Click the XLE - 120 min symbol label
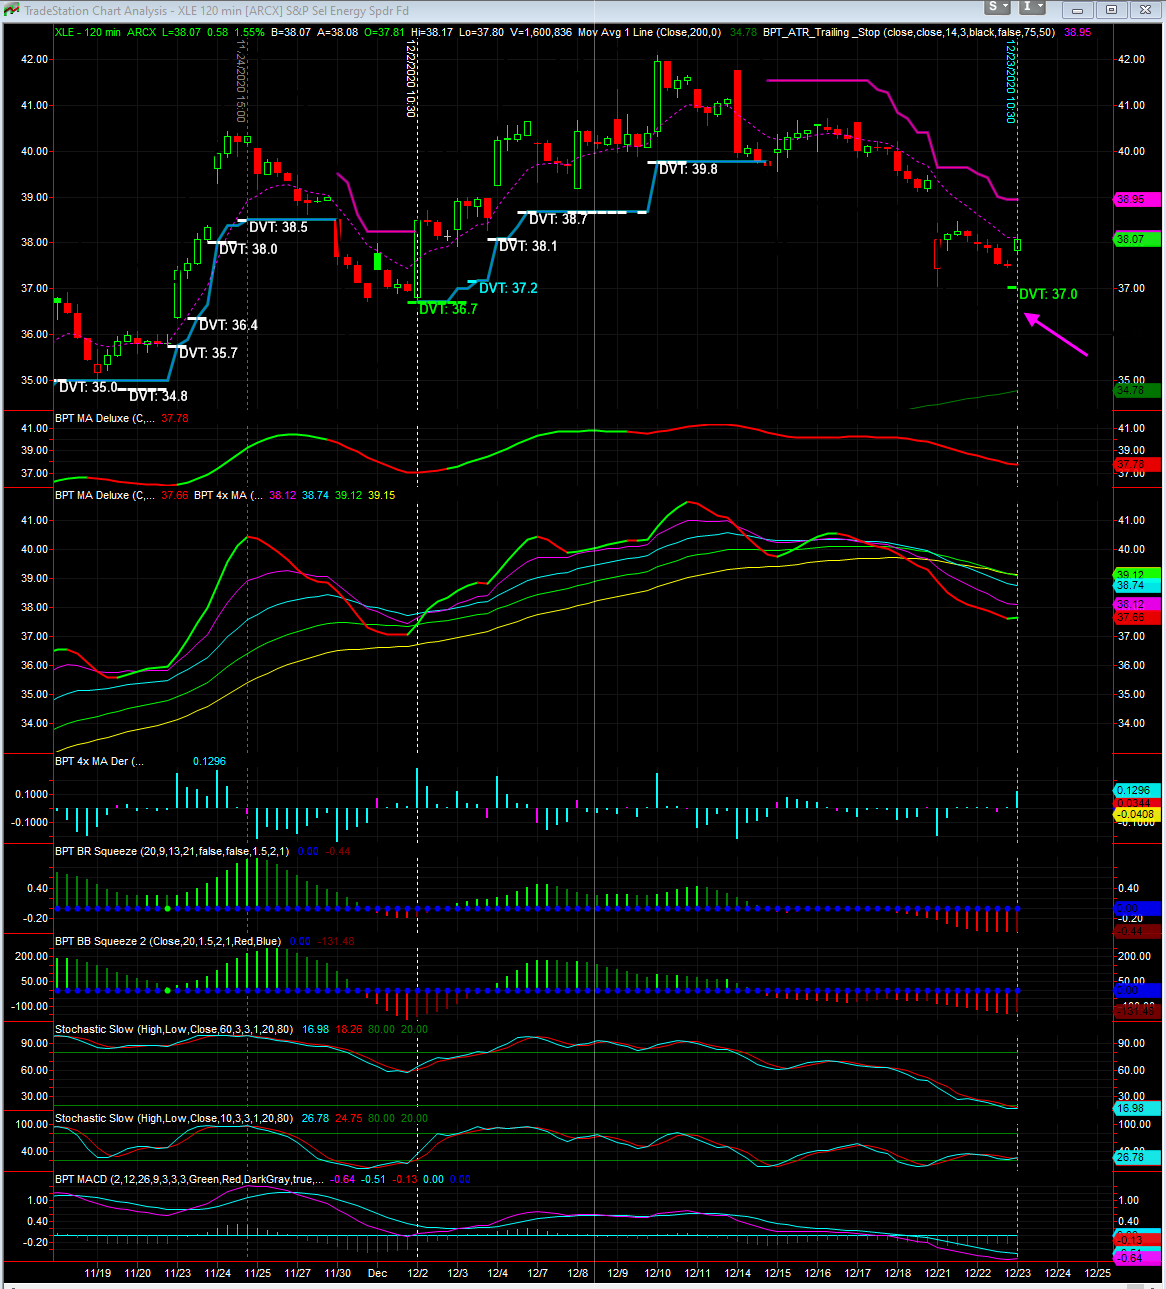Screen dimensions: 1166x1289 [88, 32]
